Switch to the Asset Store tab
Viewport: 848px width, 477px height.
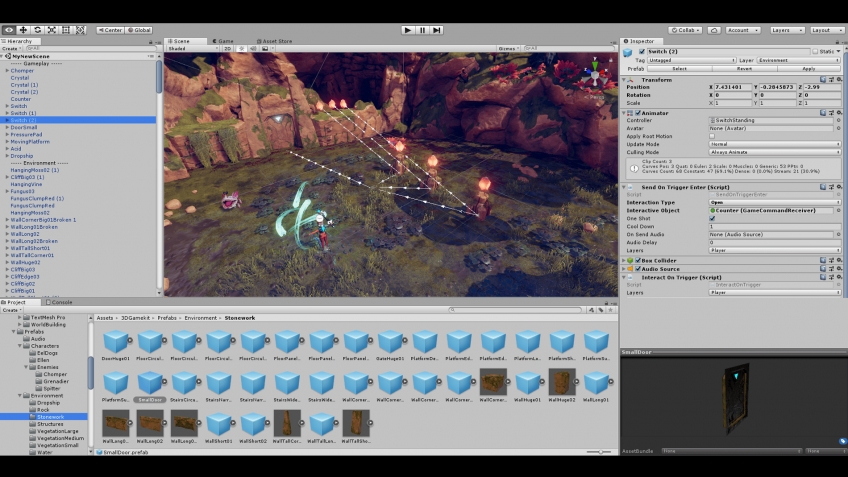274,41
